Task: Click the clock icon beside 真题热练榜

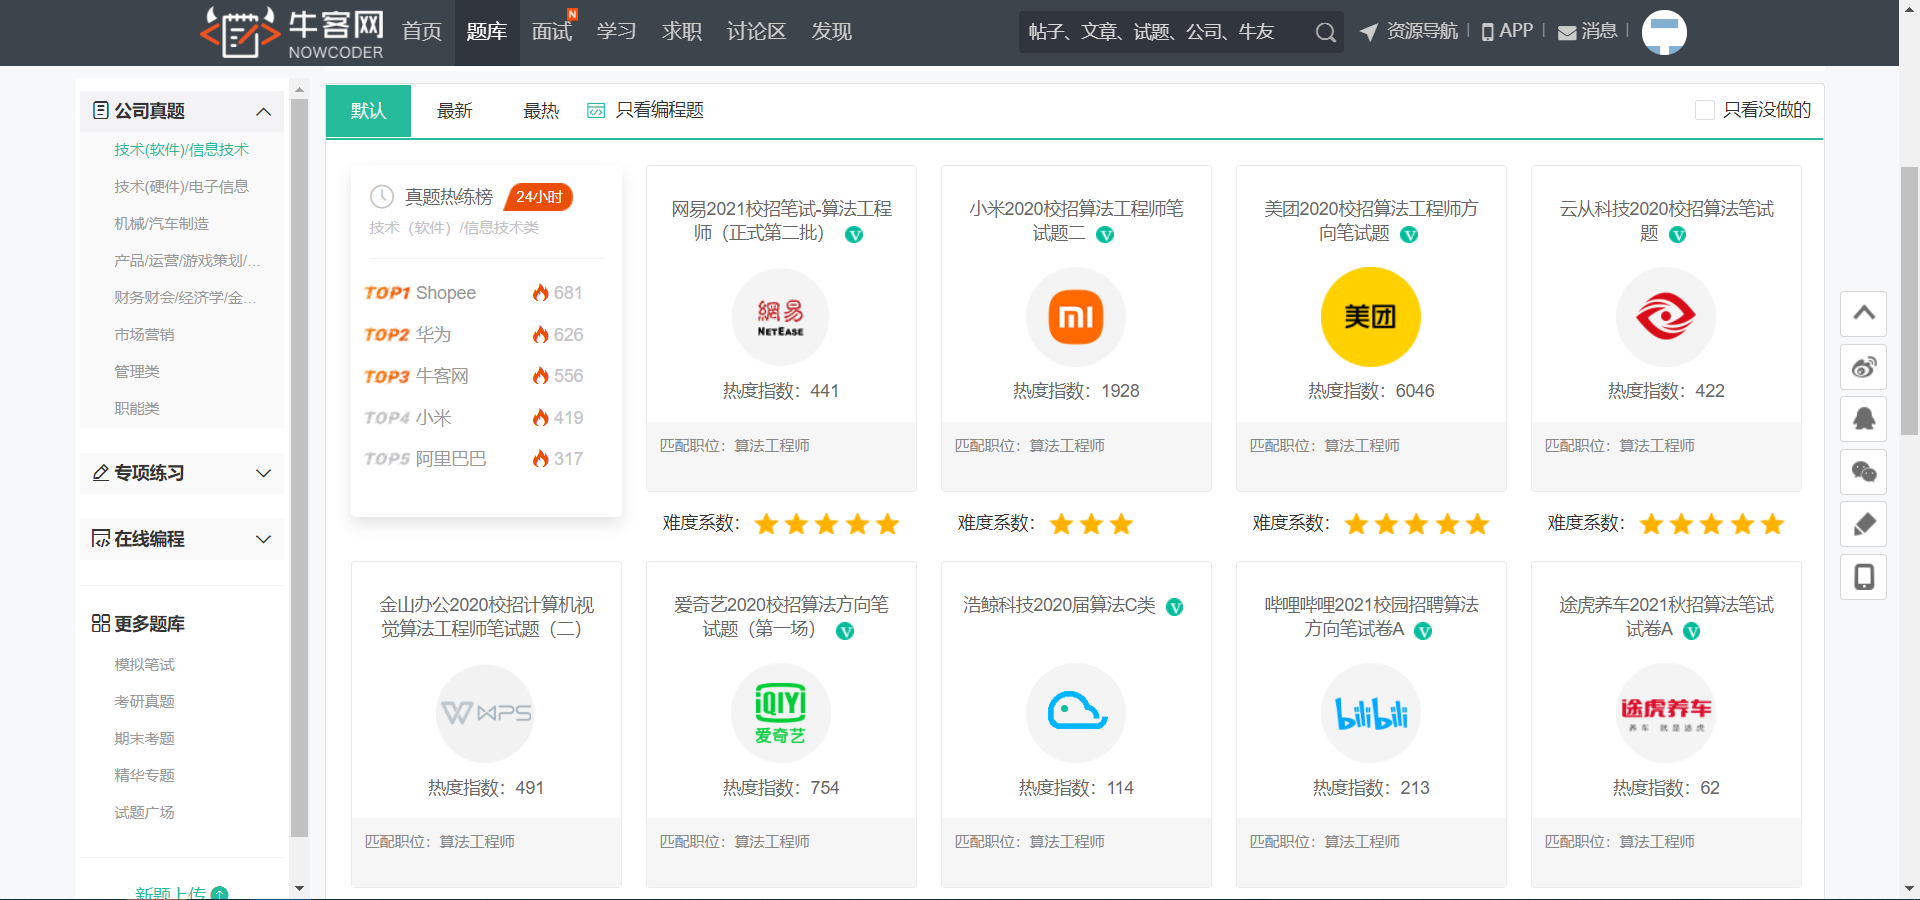Action: coord(381,197)
